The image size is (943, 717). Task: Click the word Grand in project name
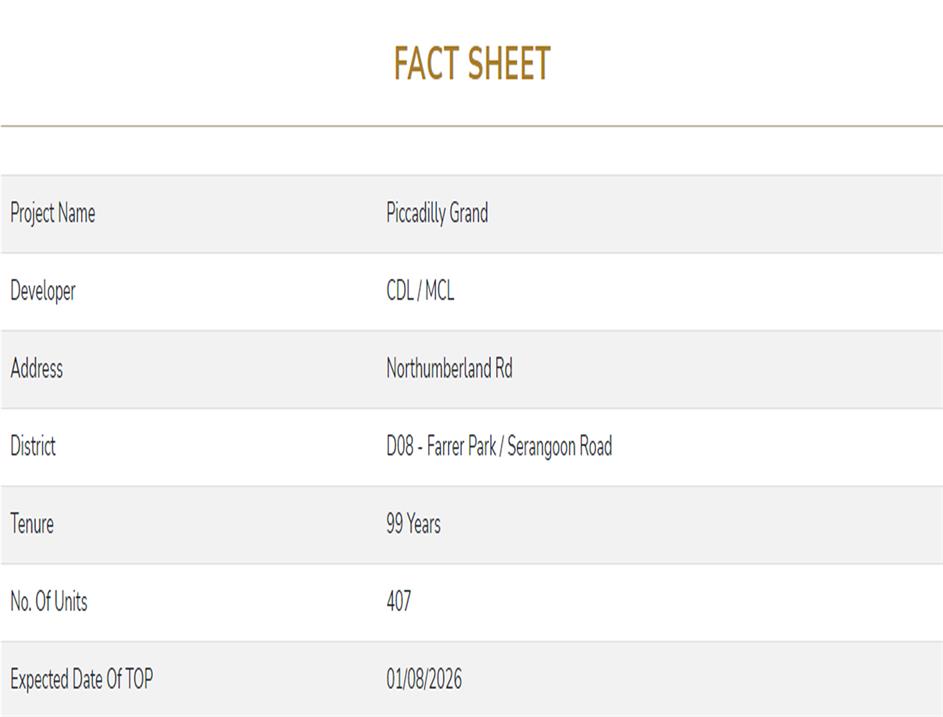tap(469, 213)
